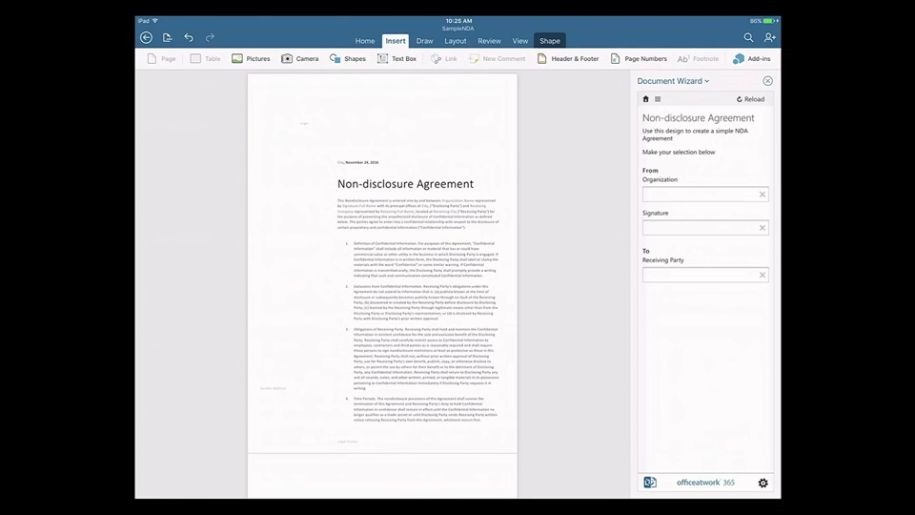Open the Layout tab

[x=455, y=41]
